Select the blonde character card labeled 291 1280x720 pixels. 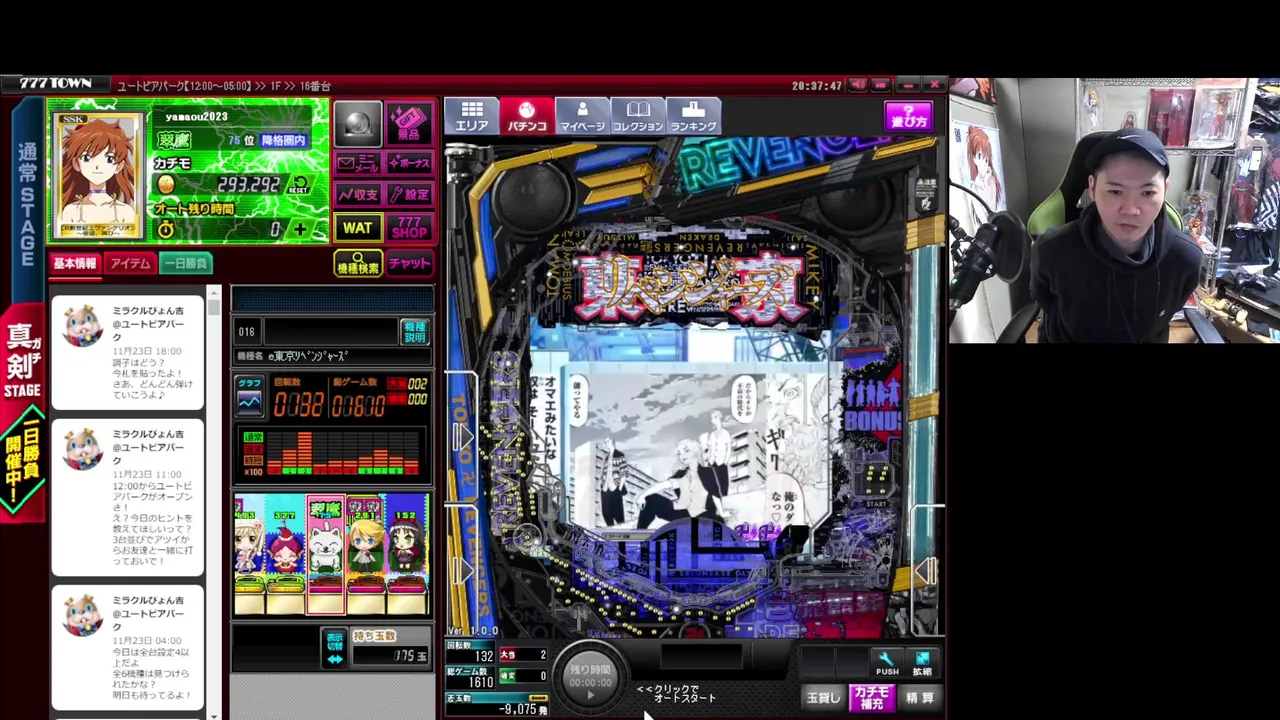pyautogui.click(x=366, y=553)
